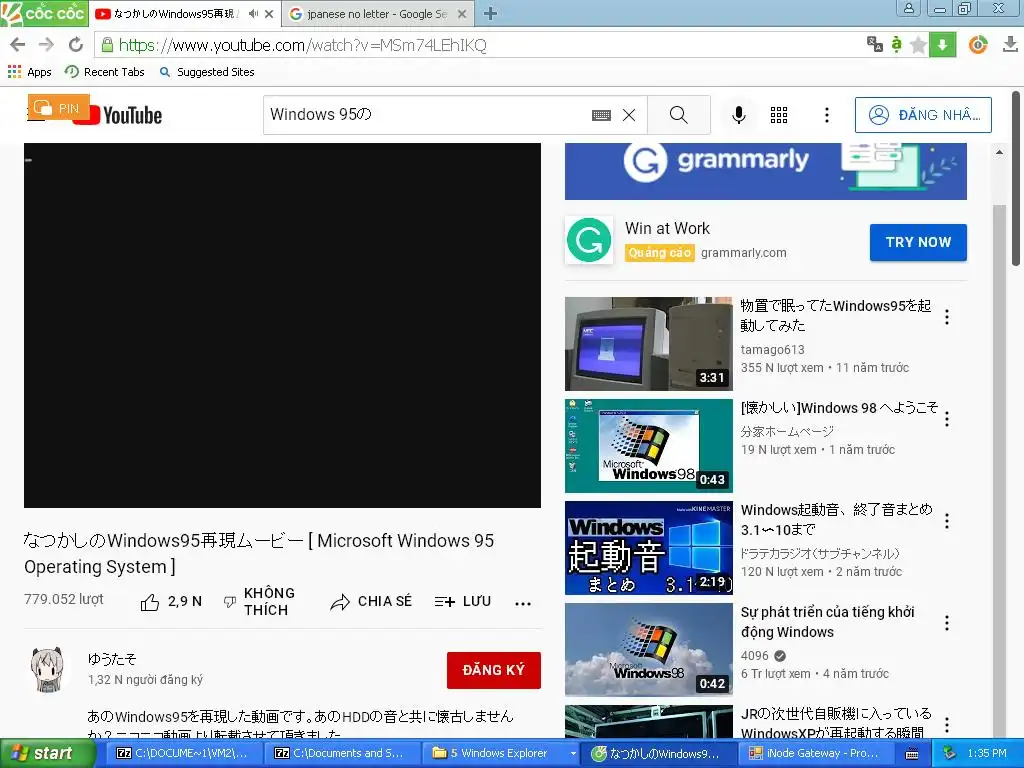Share the video with CHIA SẺ
The height and width of the screenshot is (768, 1024).
coord(371,601)
